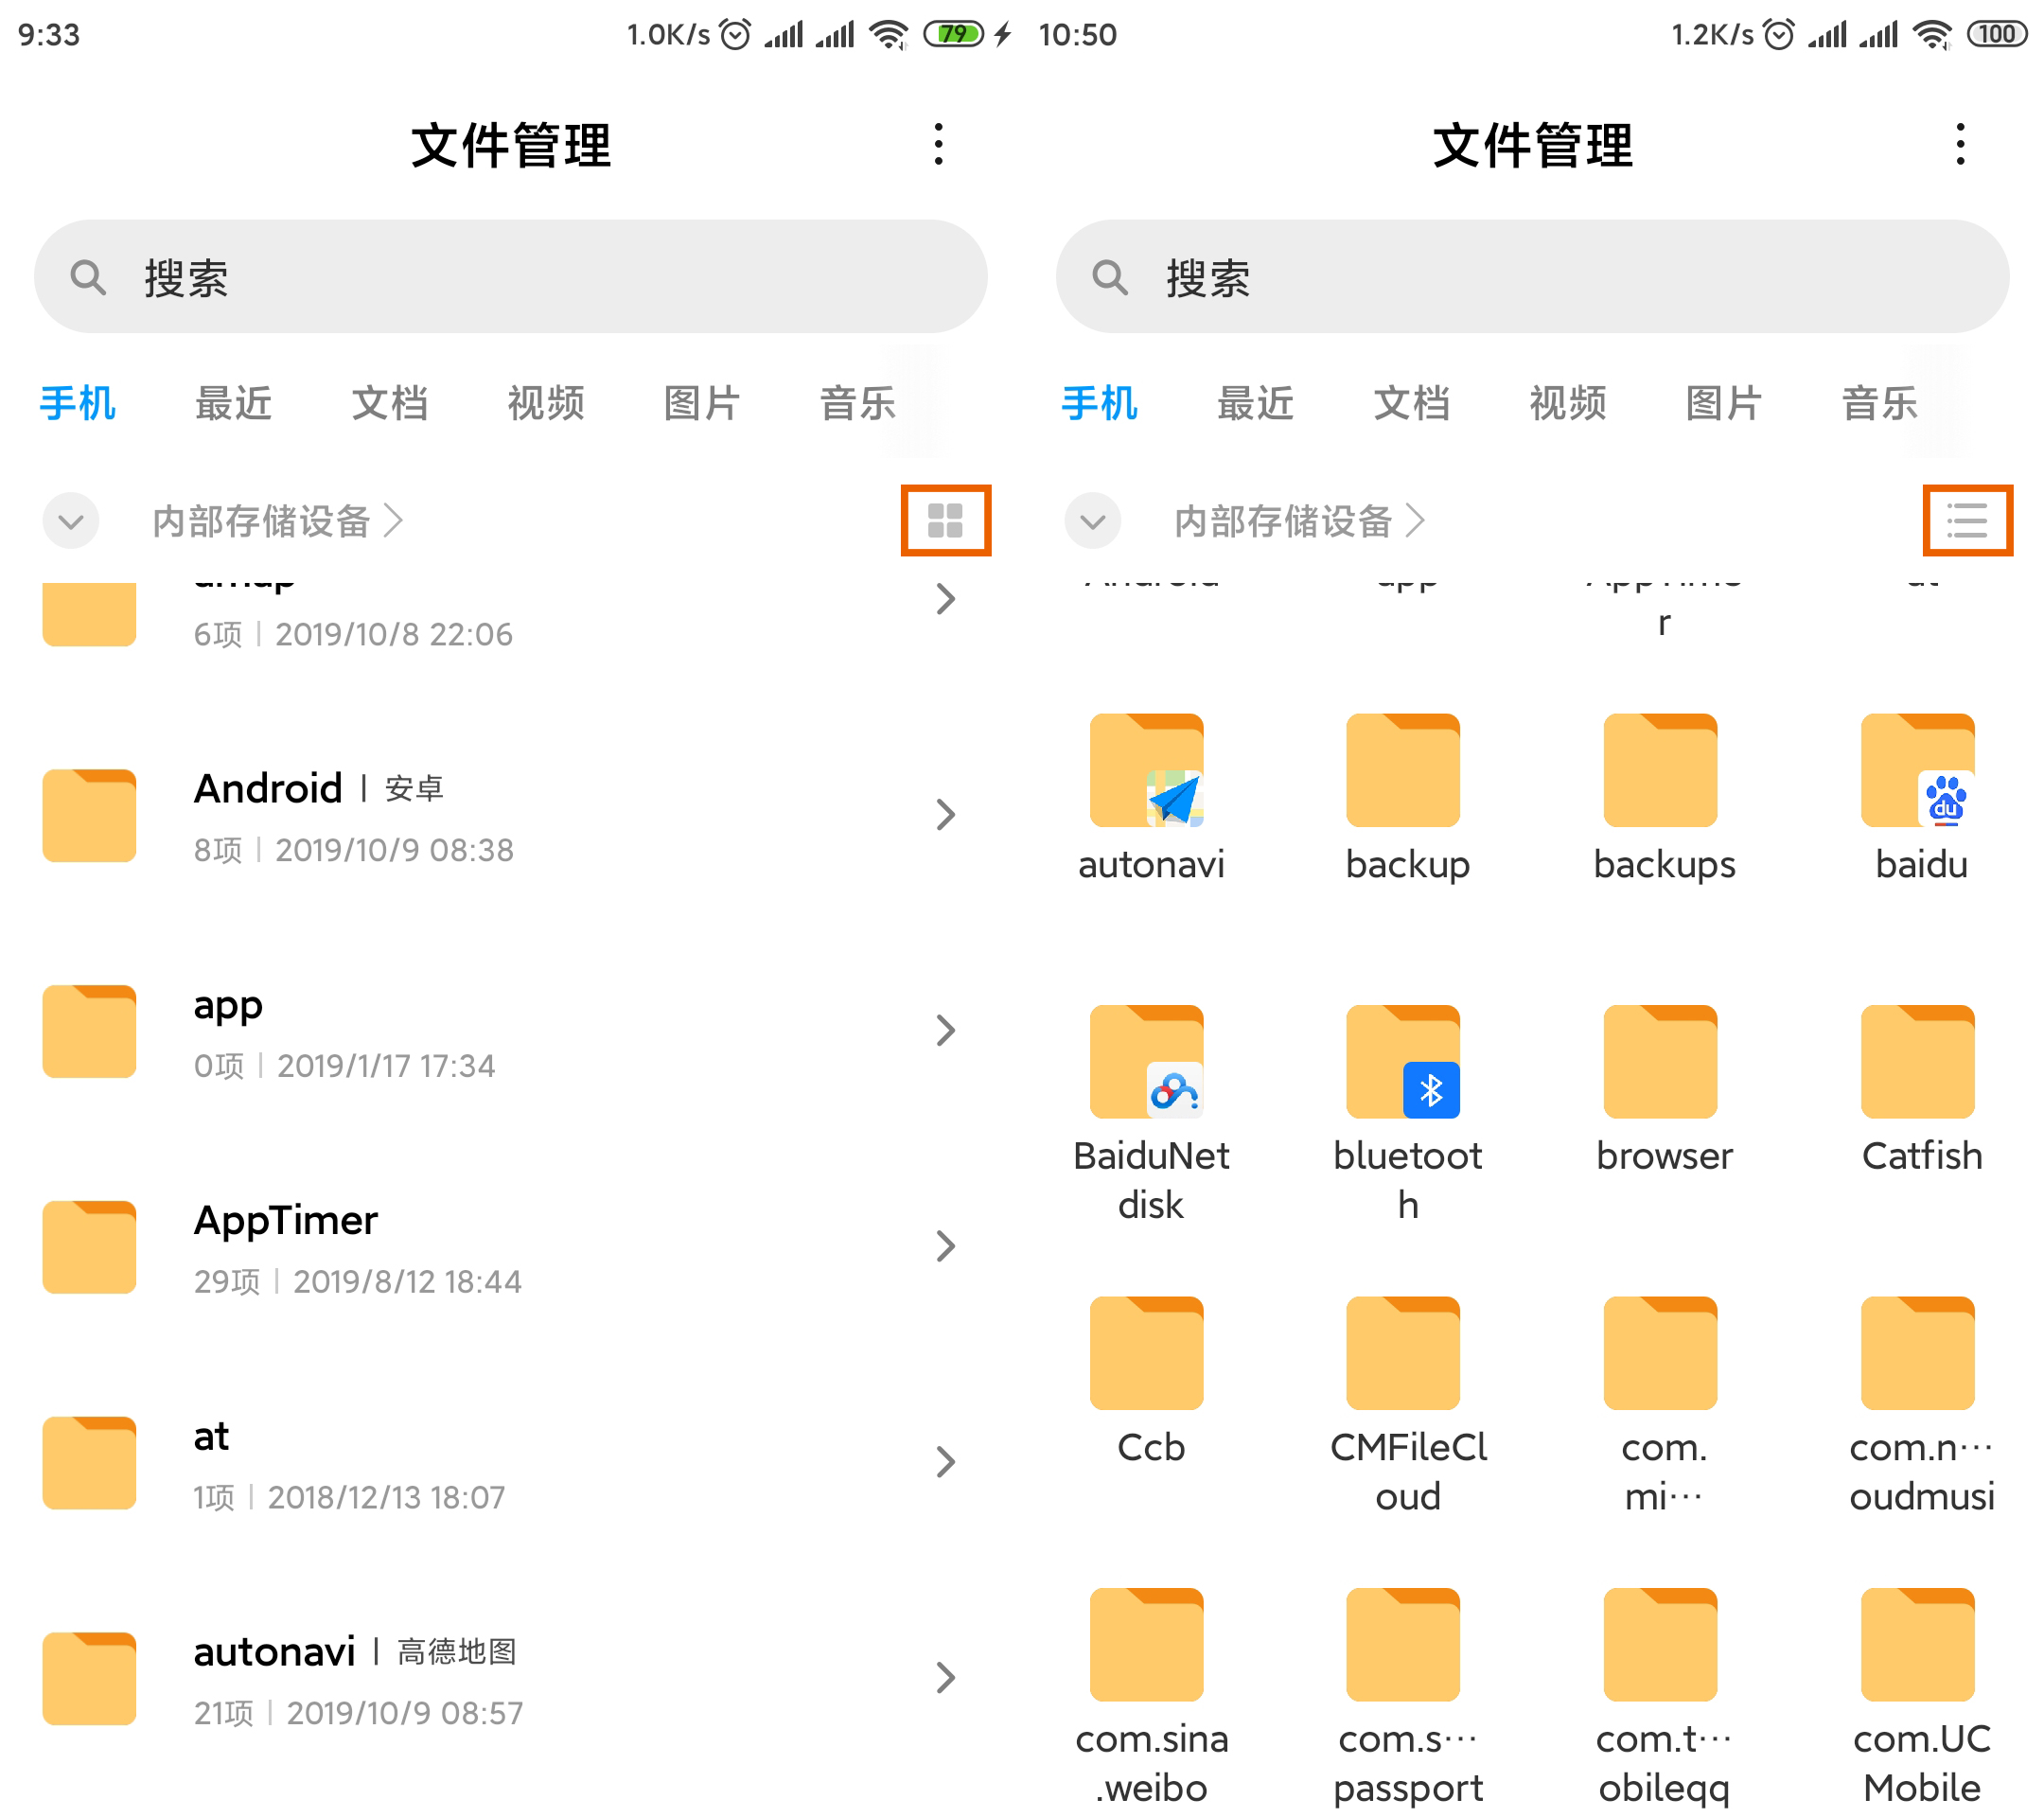Open the backups folder

(x=1660, y=770)
